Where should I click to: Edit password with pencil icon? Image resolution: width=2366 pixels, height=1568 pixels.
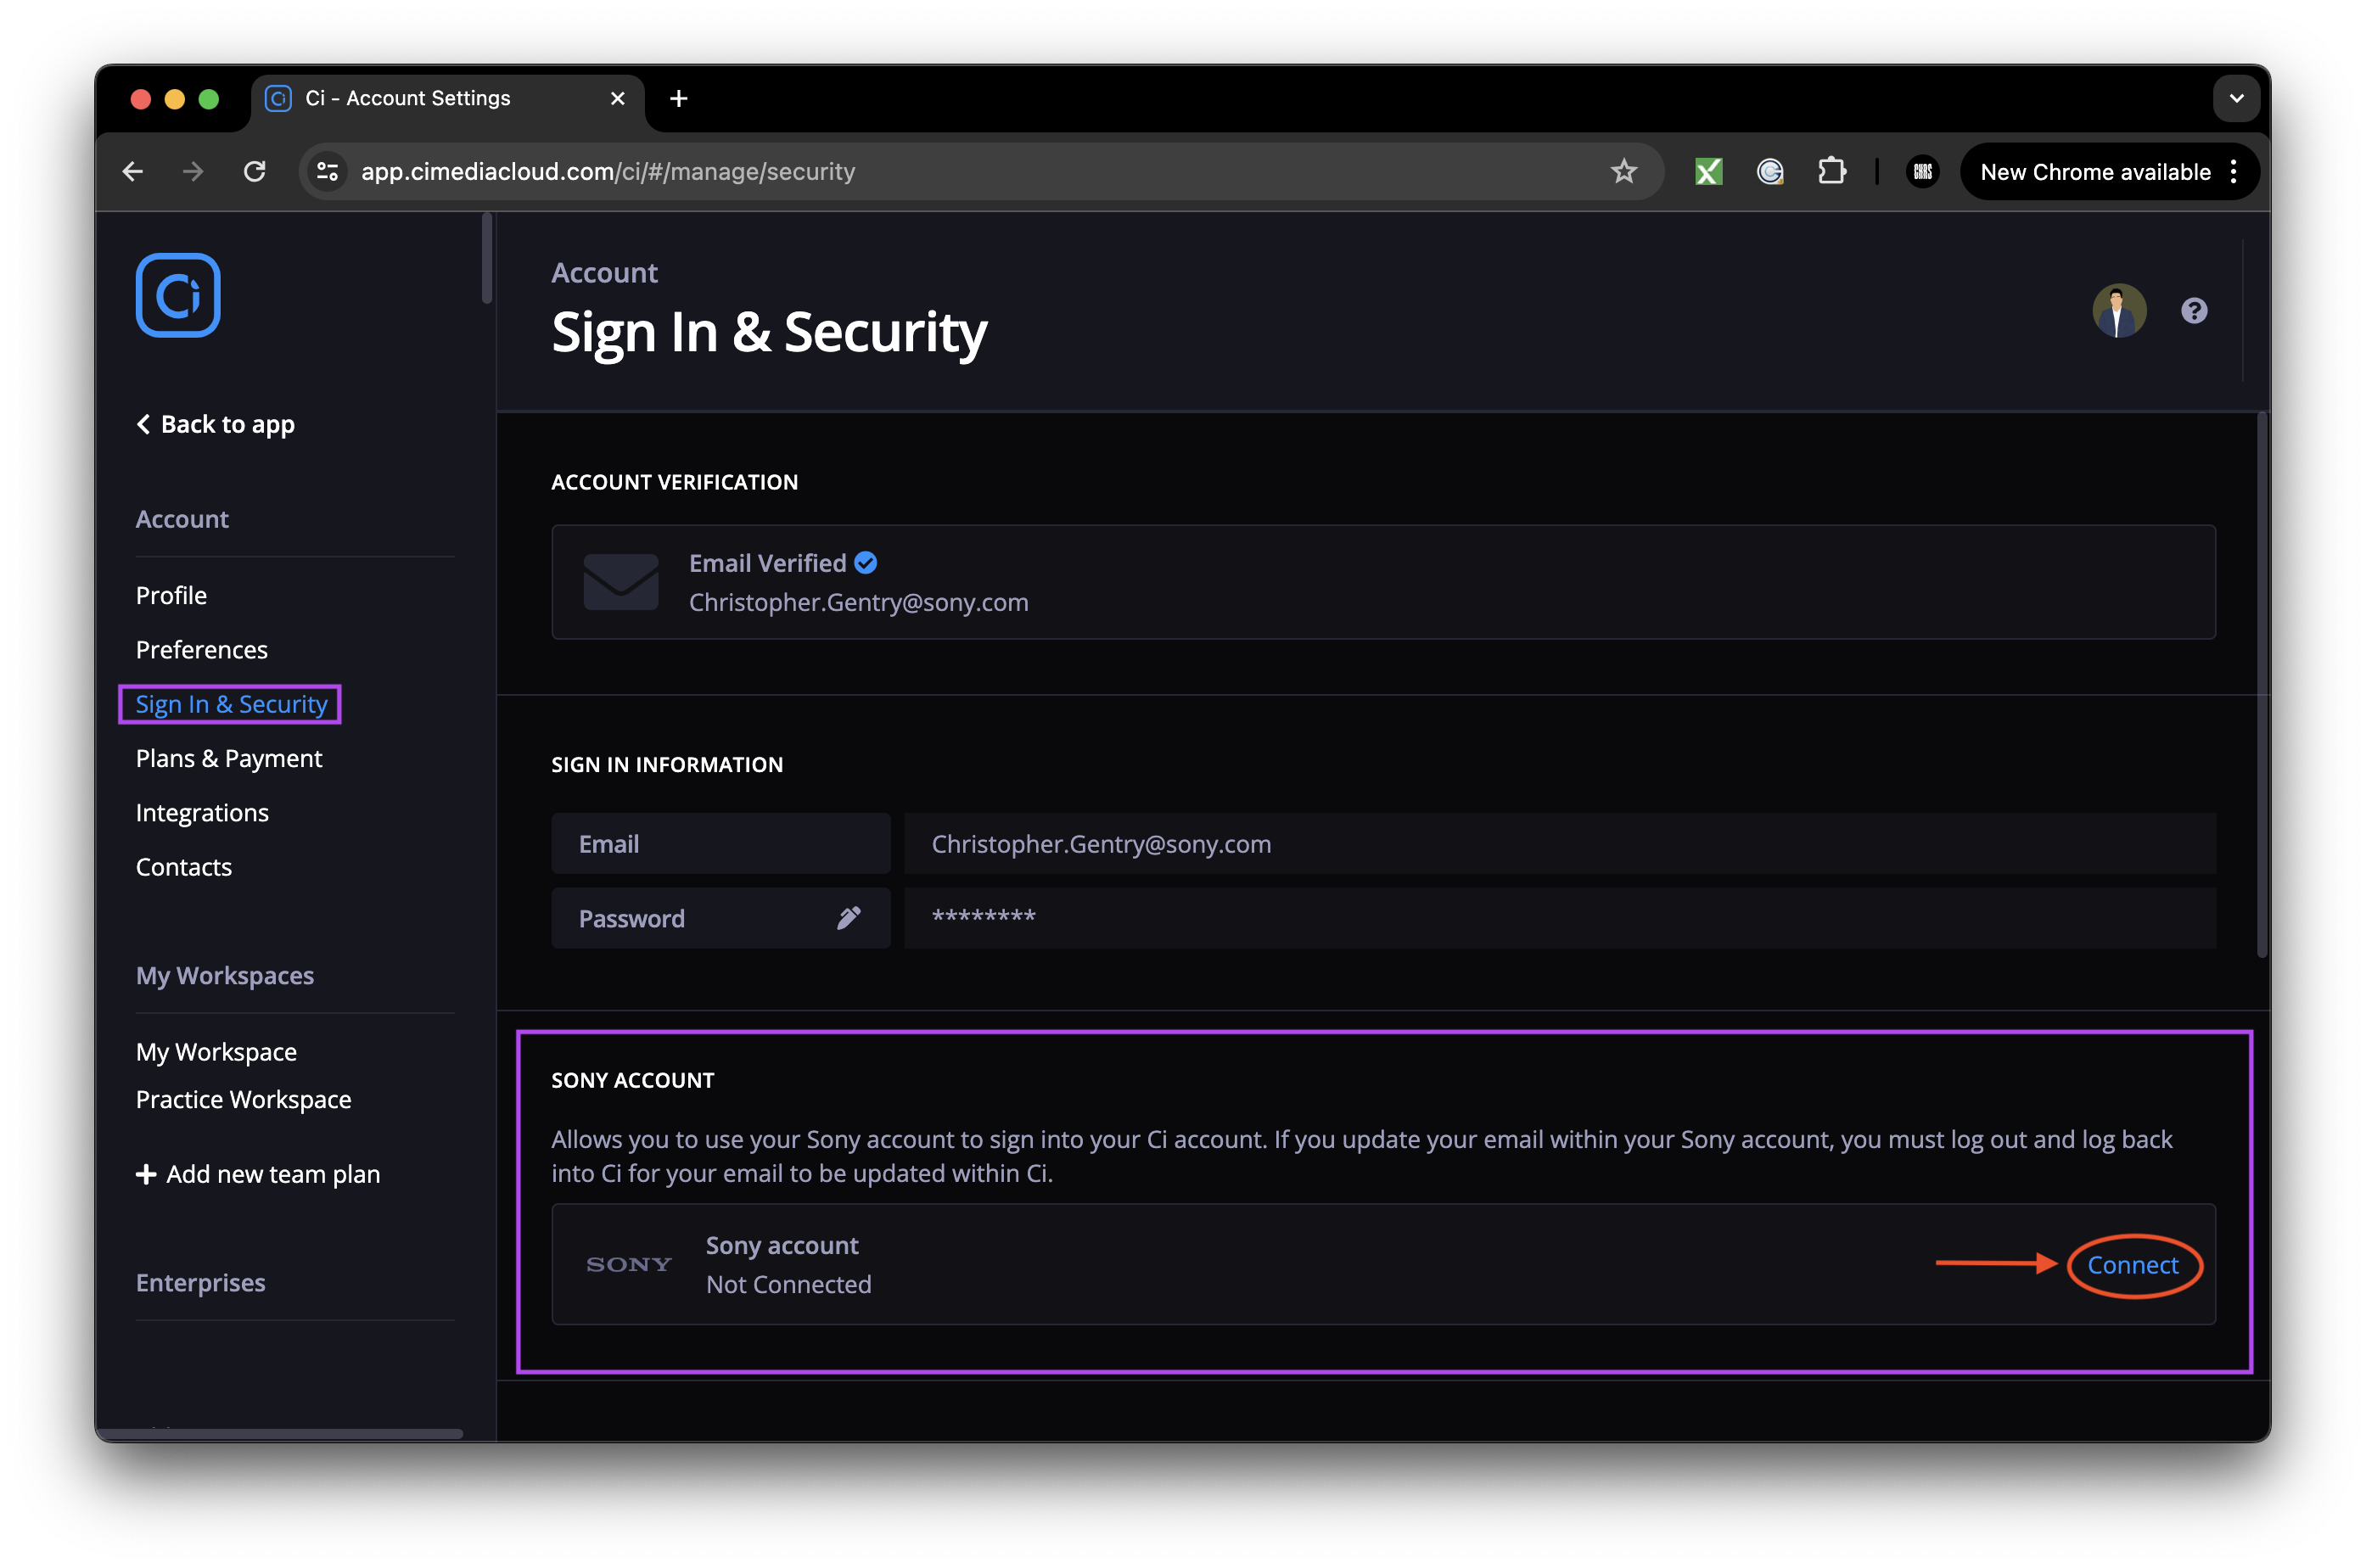(848, 918)
